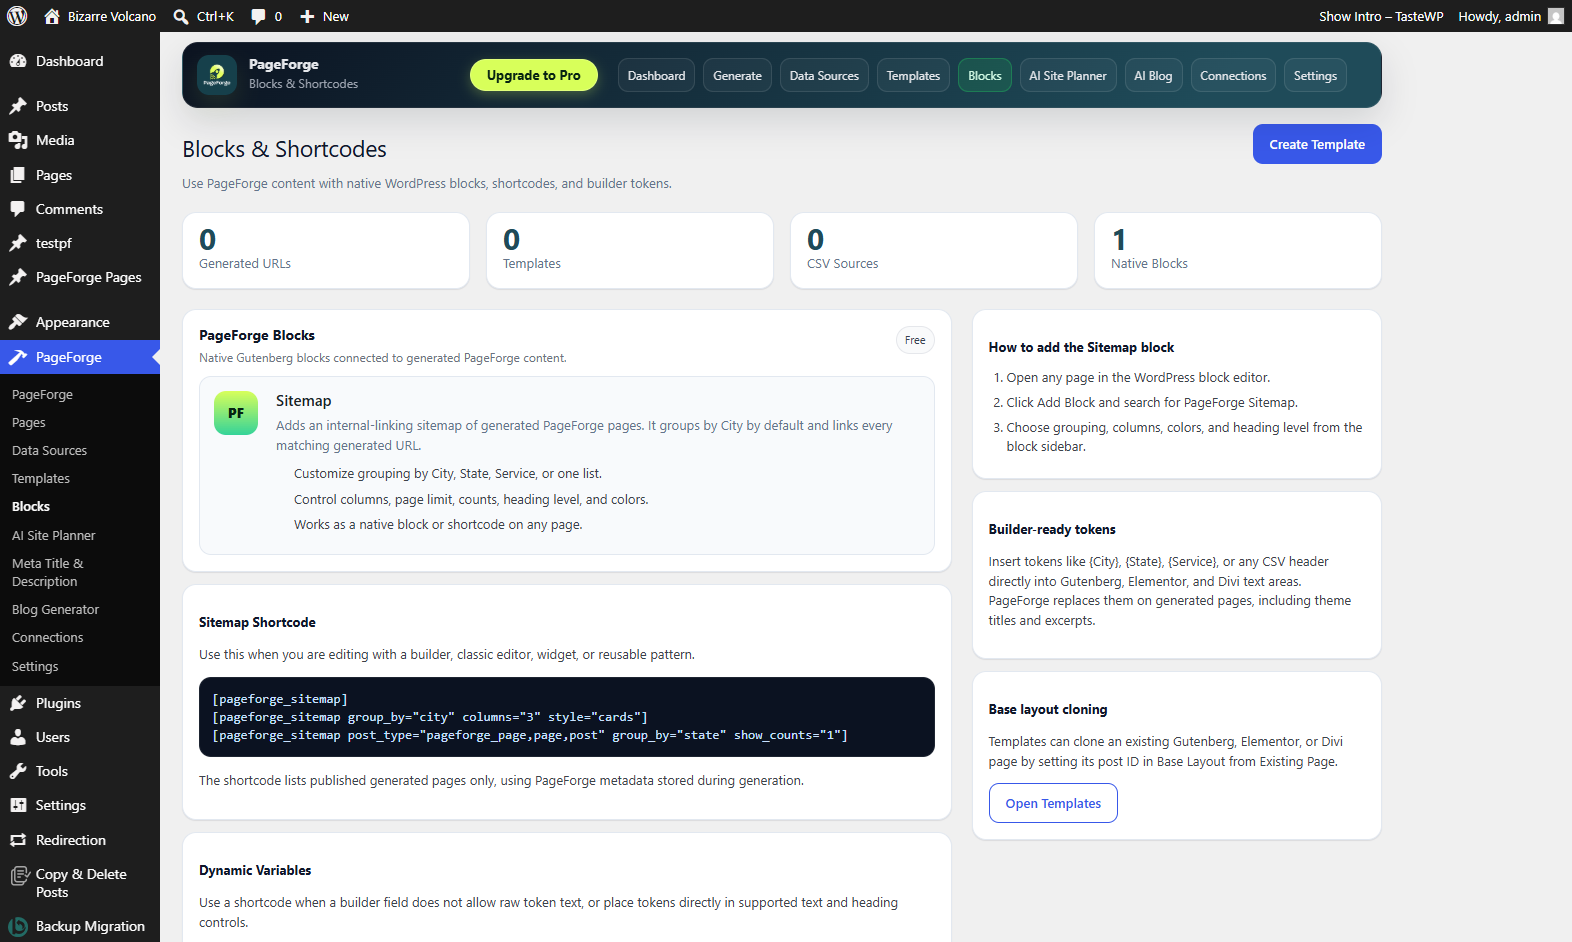Switch to the Data Sources tab in header
Viewport: 1572px width, 942px height.
(x=824, y=75)
